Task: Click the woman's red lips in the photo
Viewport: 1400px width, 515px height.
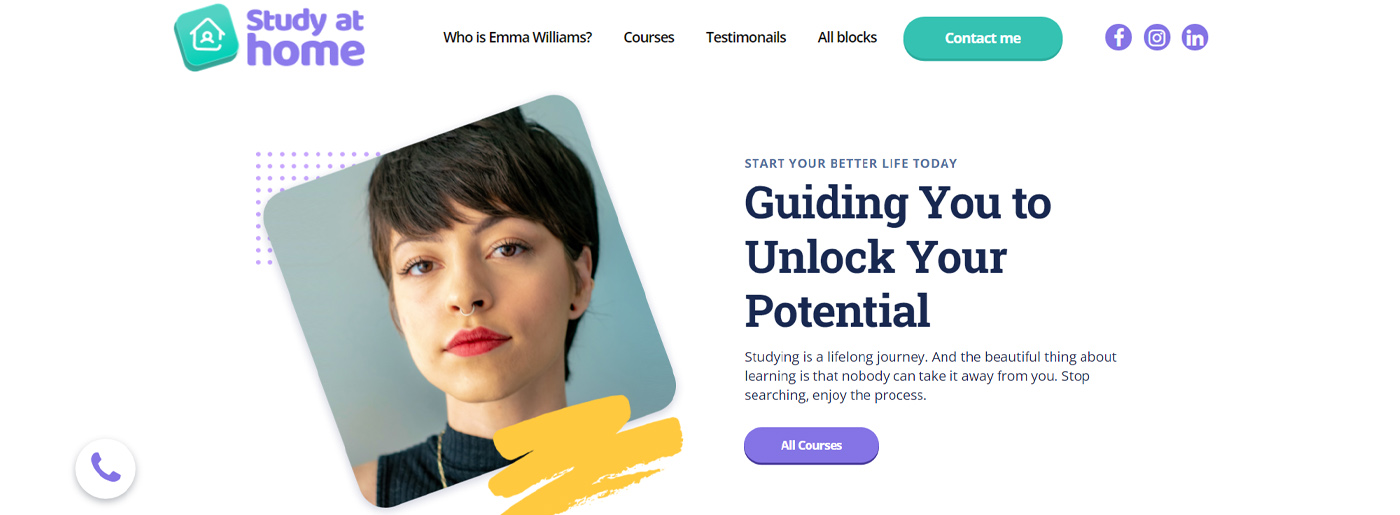Action: click(479, 342)
